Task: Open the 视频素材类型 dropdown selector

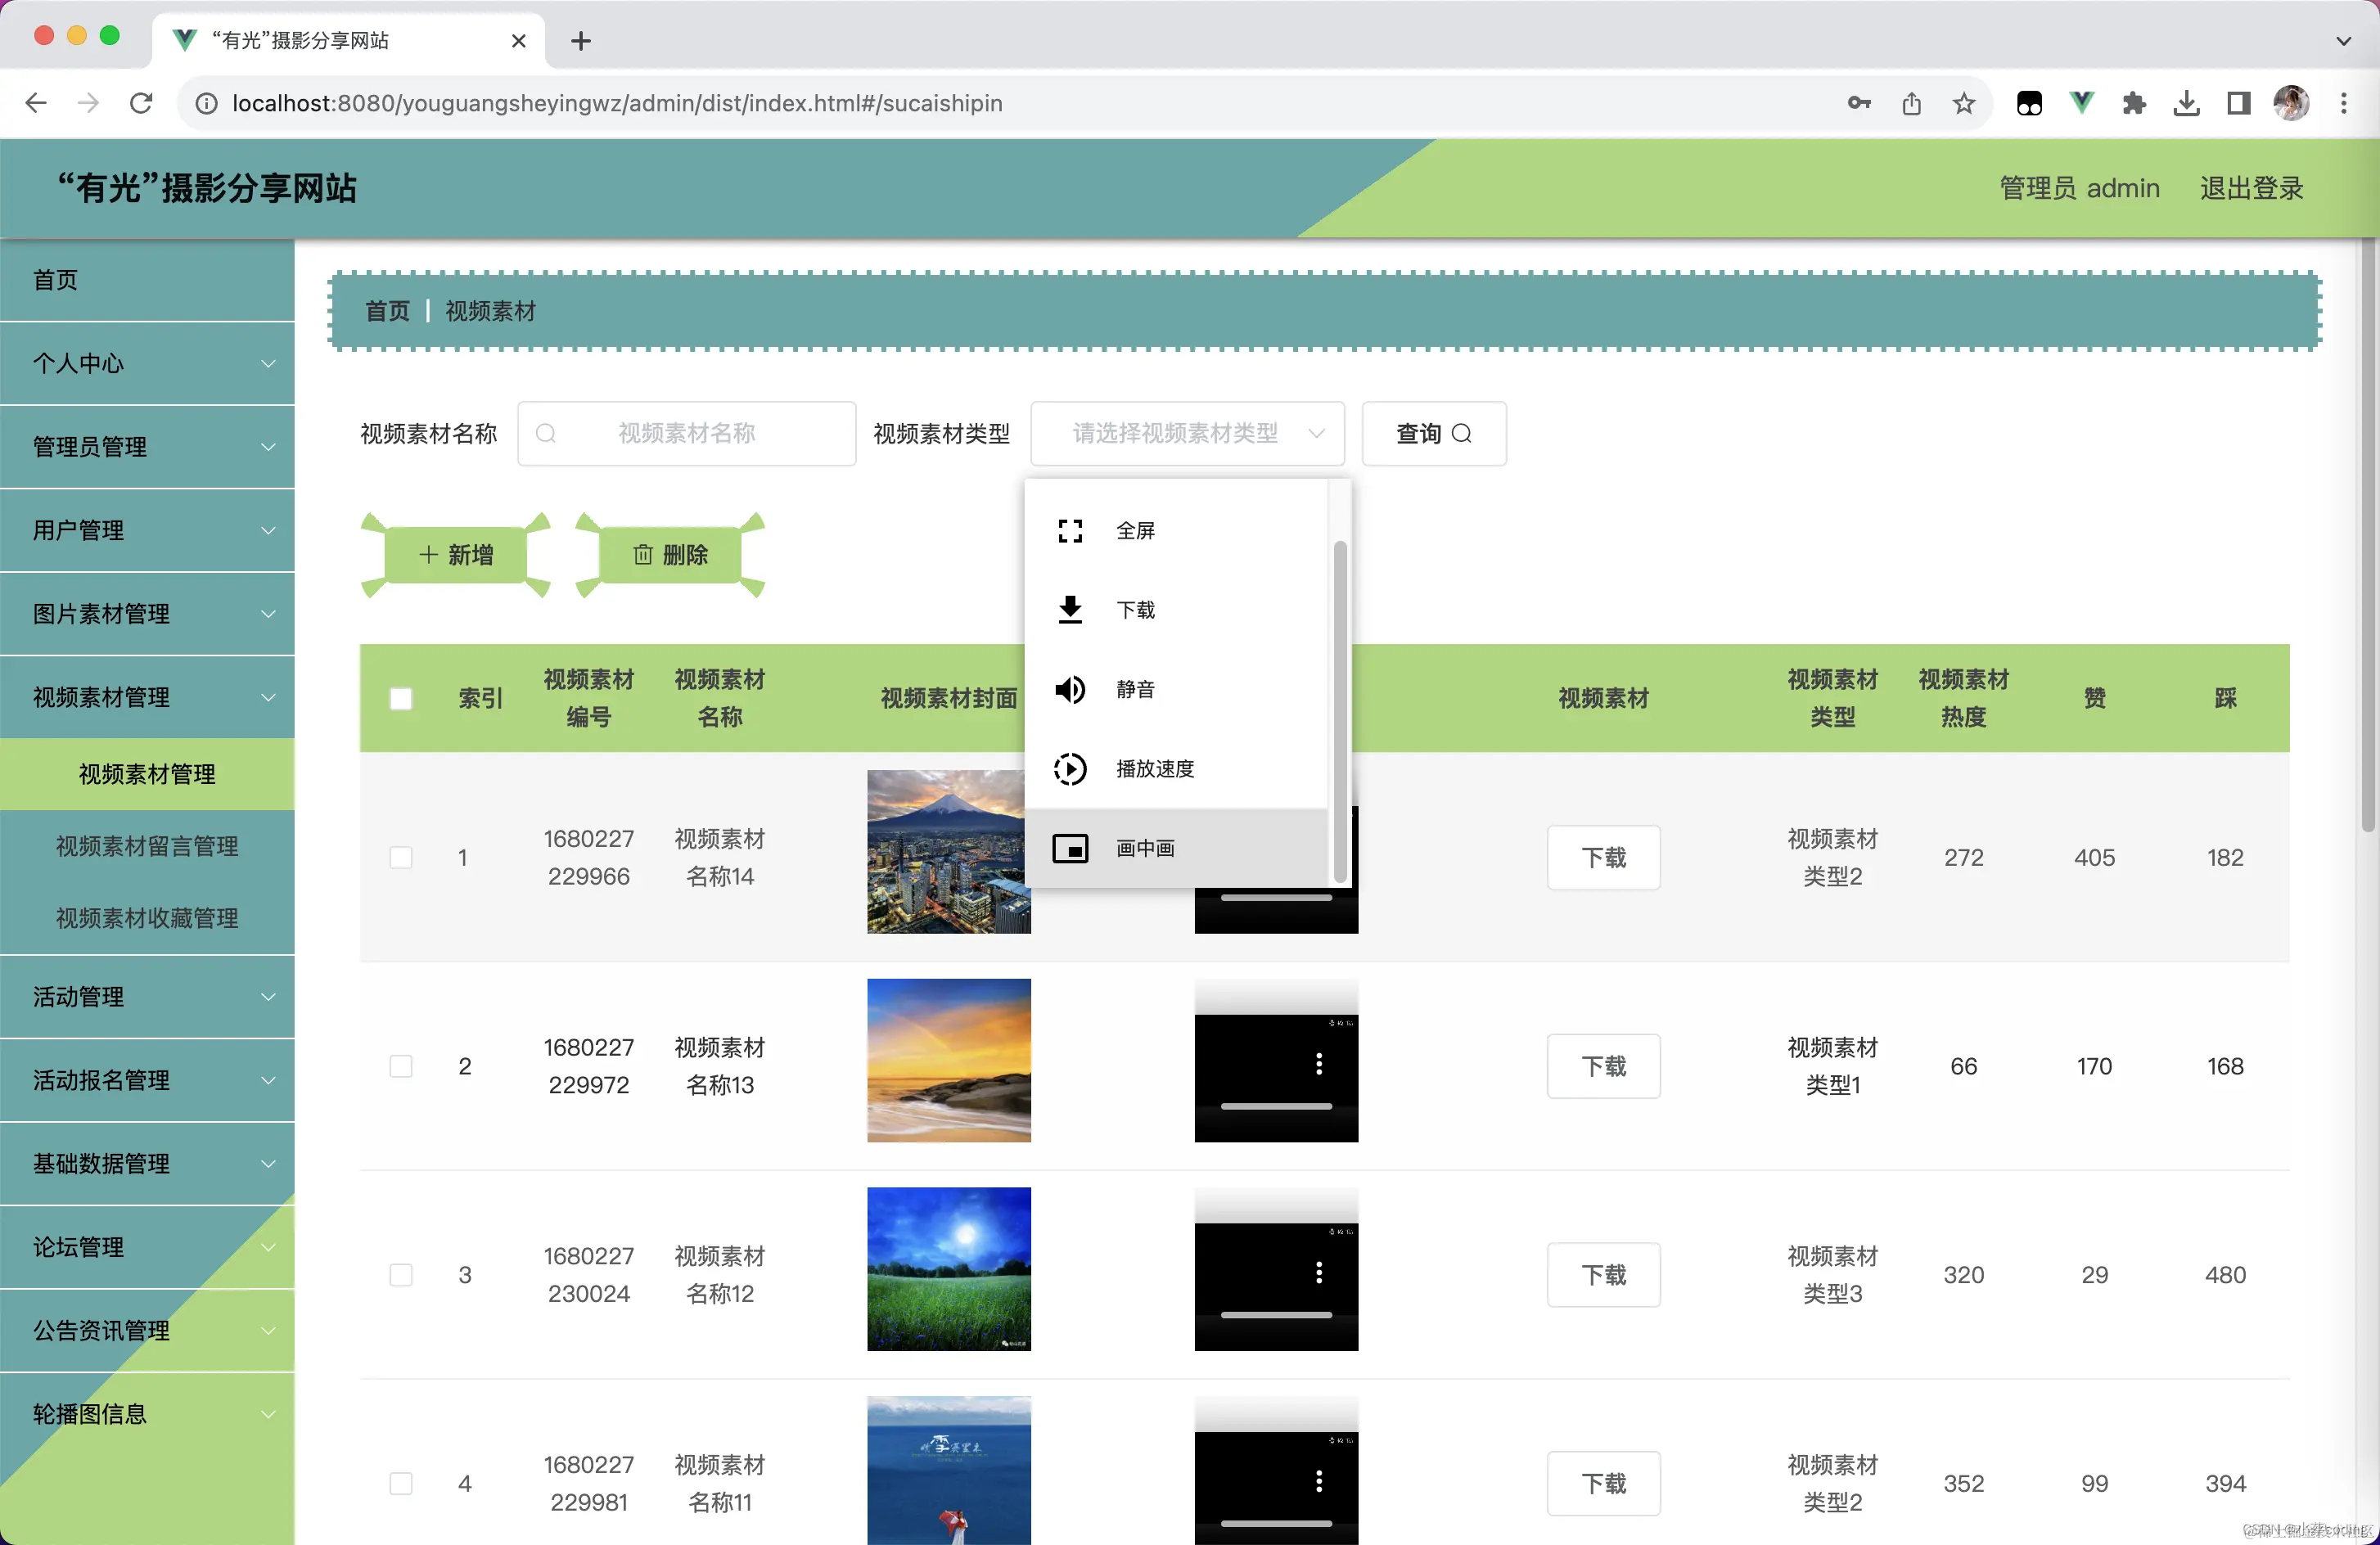Action: coord(1187,433)
